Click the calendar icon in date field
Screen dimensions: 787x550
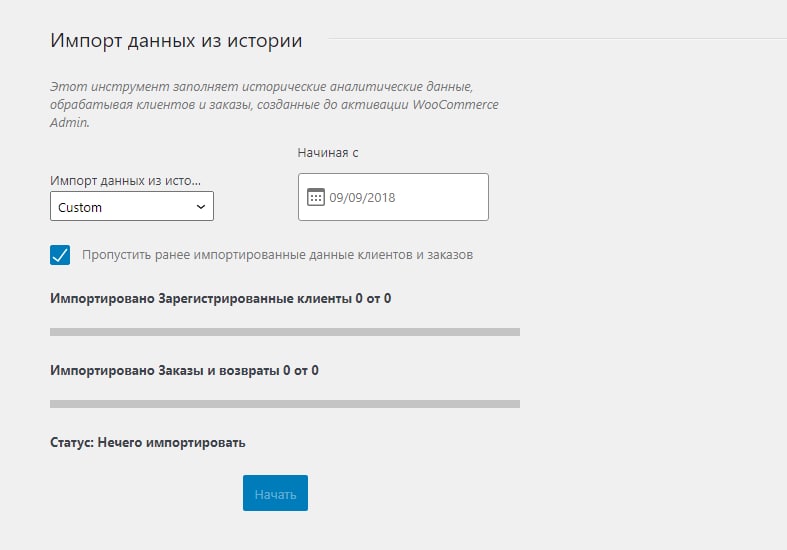pyautogui.click(x=316, y=197)
